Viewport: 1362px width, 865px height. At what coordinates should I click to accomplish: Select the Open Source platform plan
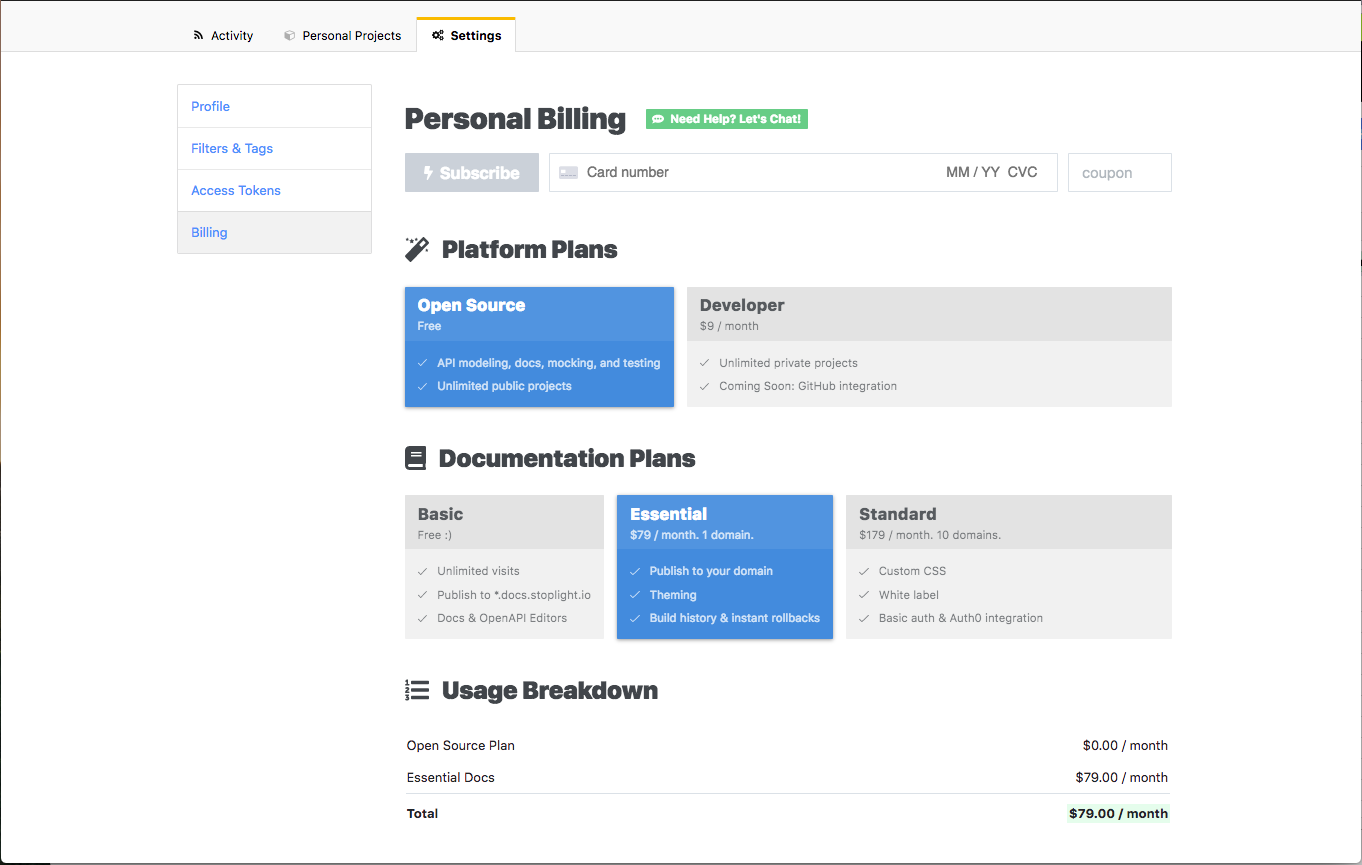click(x=539, y=346)
